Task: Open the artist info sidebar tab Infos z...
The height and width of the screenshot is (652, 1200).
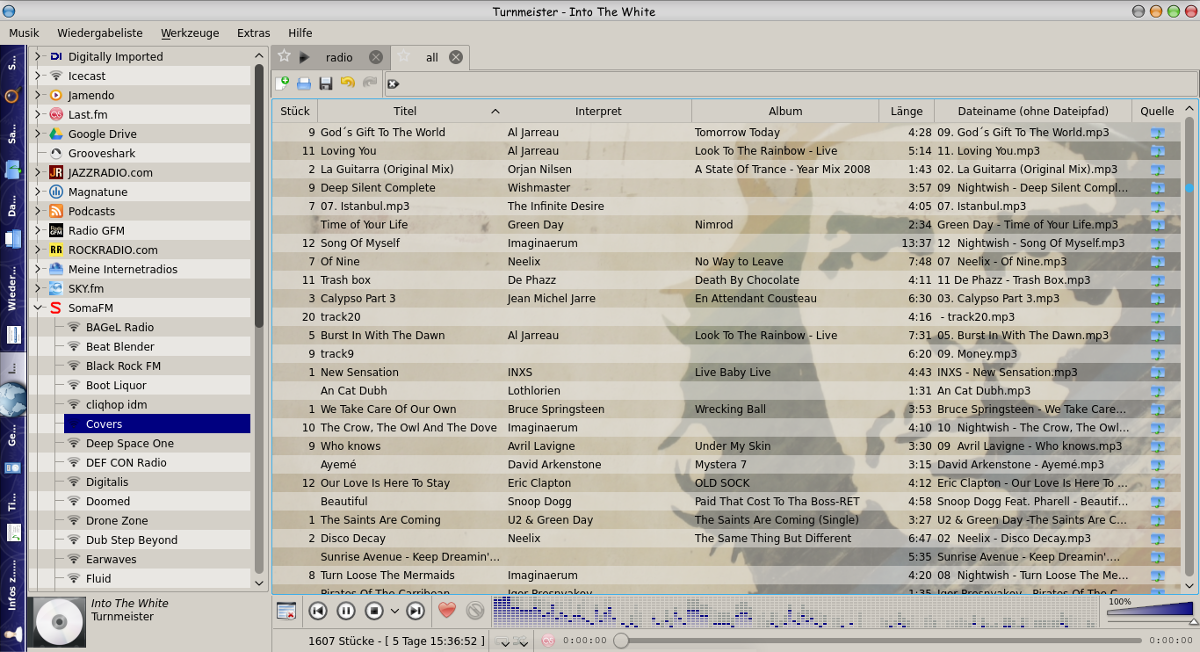Action: (12, 599)
